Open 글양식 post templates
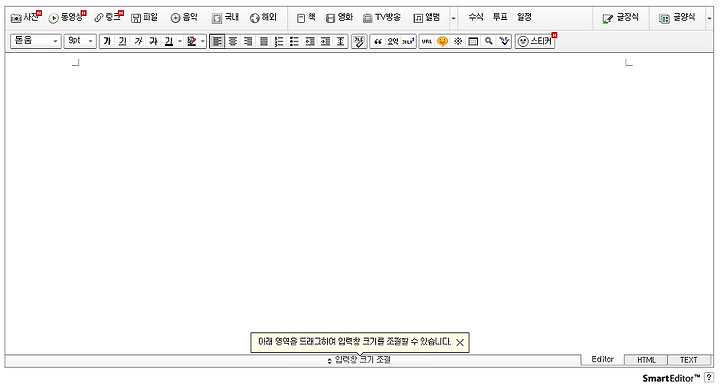This screenshot has width=720, height=389. [x=677, y=18]
